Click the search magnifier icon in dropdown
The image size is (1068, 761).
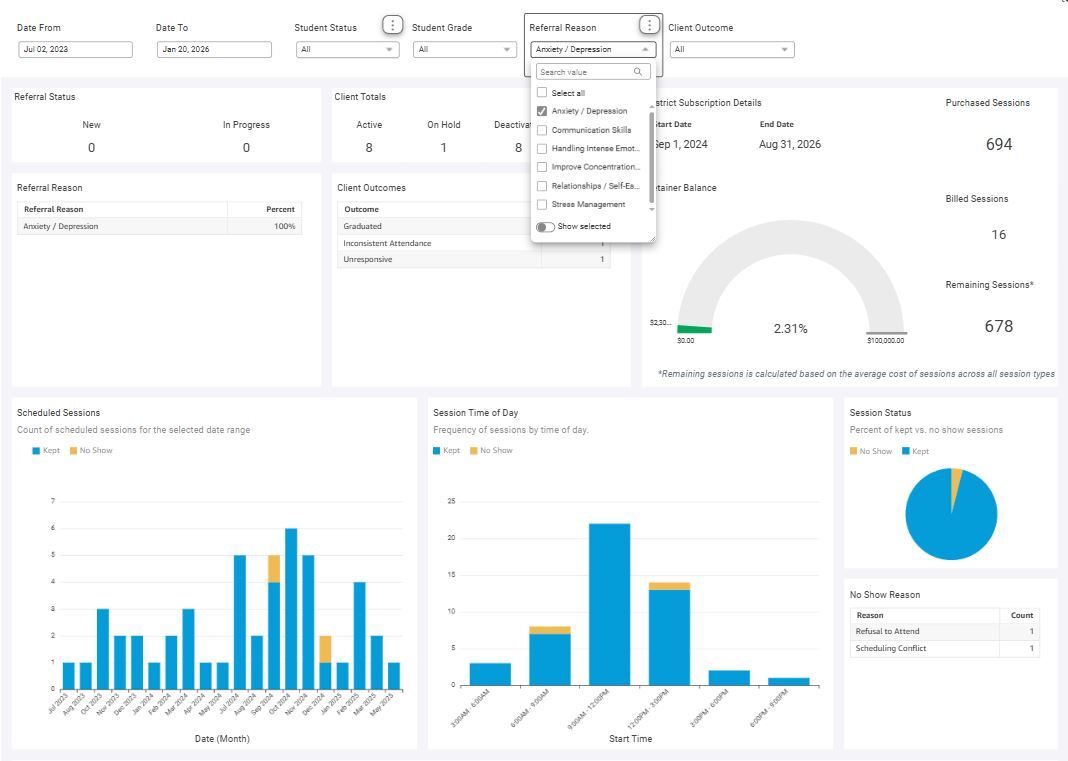[x=638, y=72]
